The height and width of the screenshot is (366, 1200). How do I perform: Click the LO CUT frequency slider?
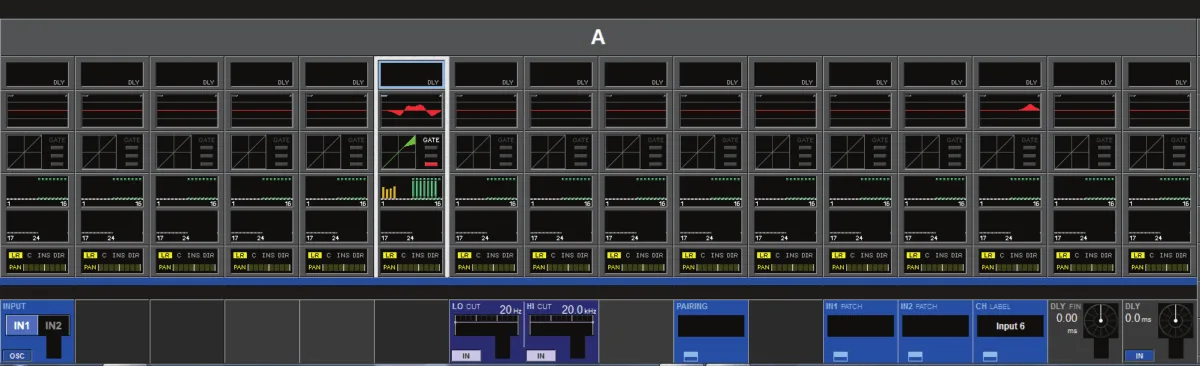(486, 326)
